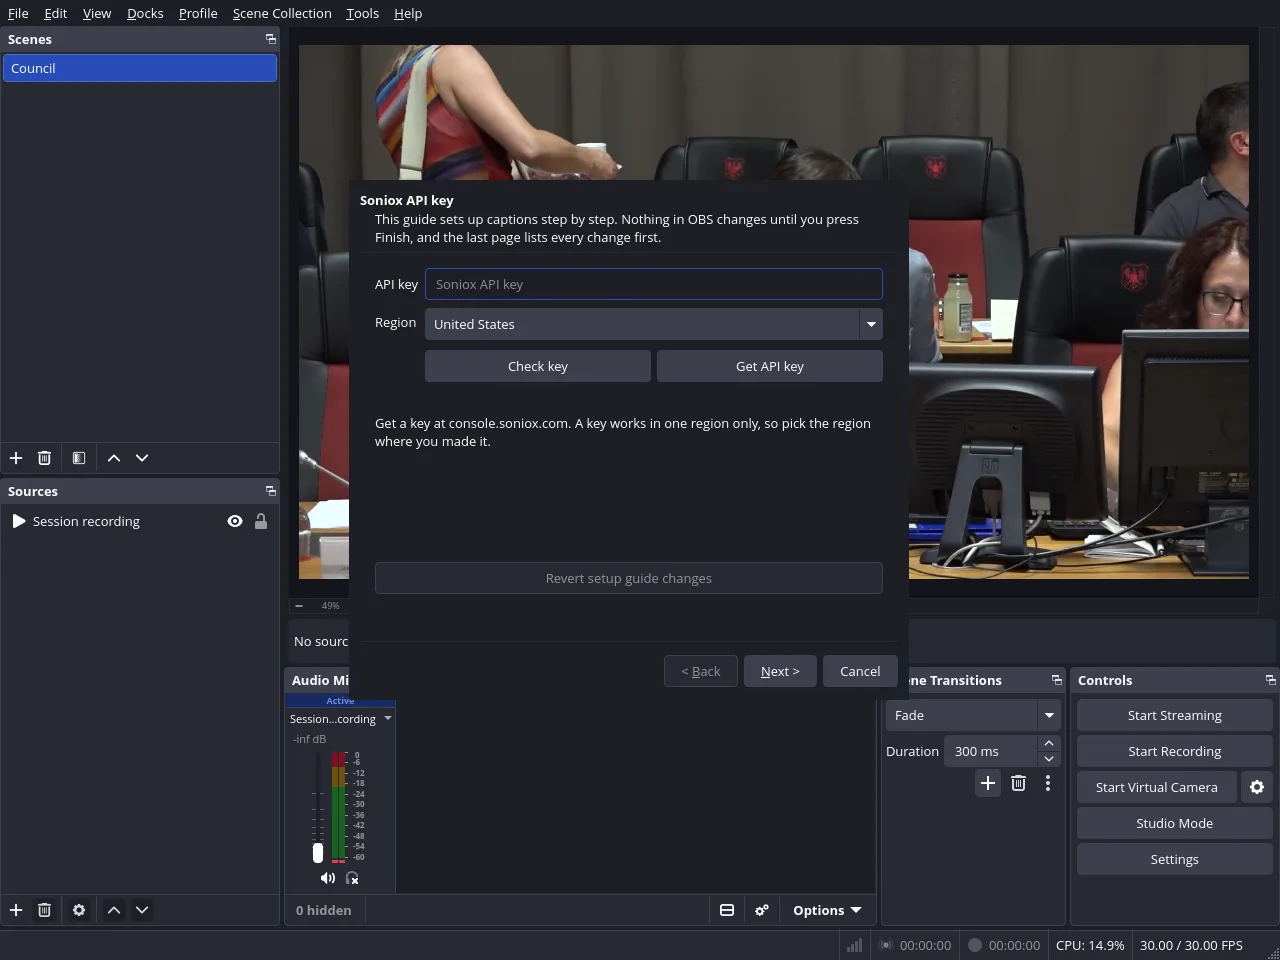Screen dimensions: 1280x960
Task: Mute the Session recording audio
Action: click(327, 878)
